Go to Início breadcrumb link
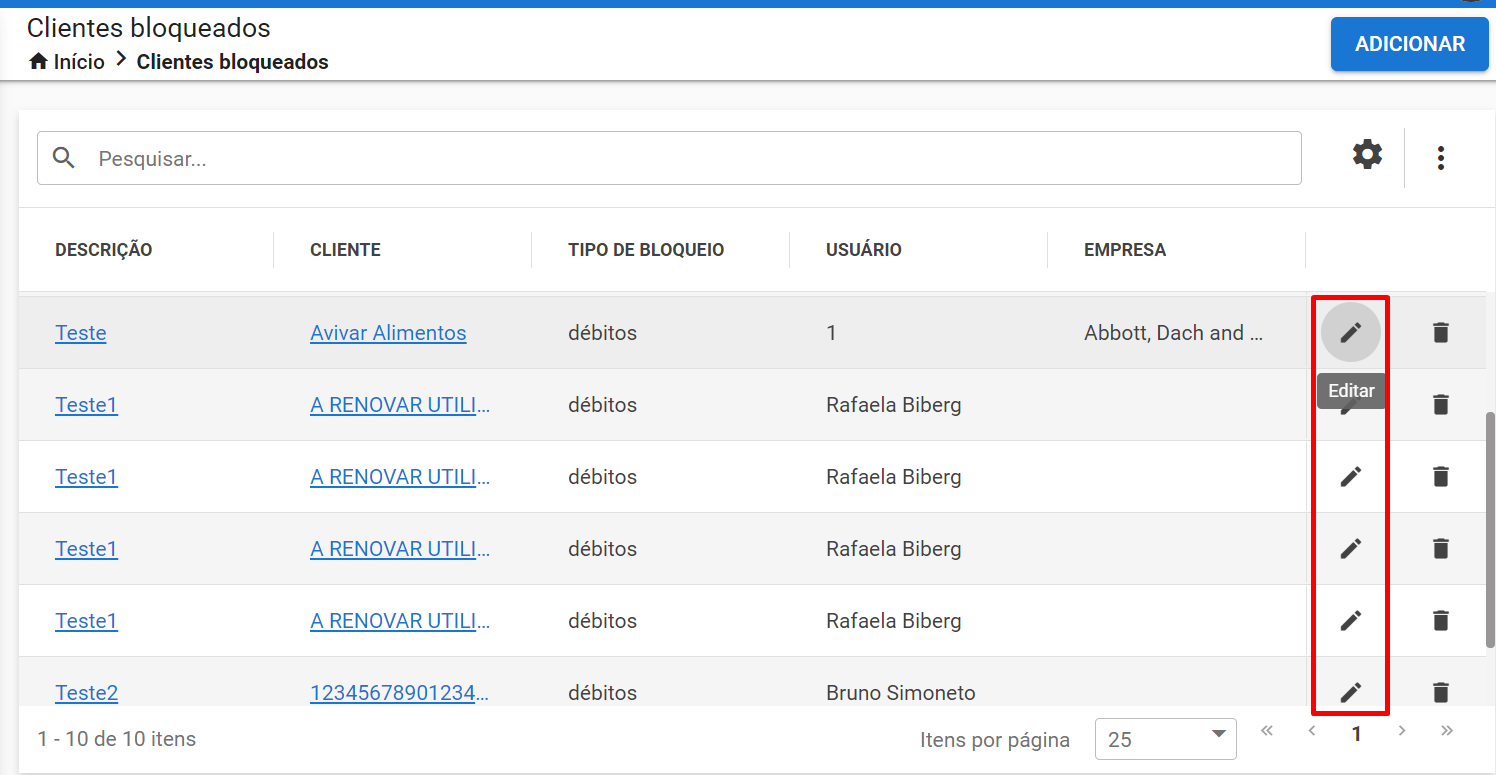1496x775 pixels. tap(79, 62)
